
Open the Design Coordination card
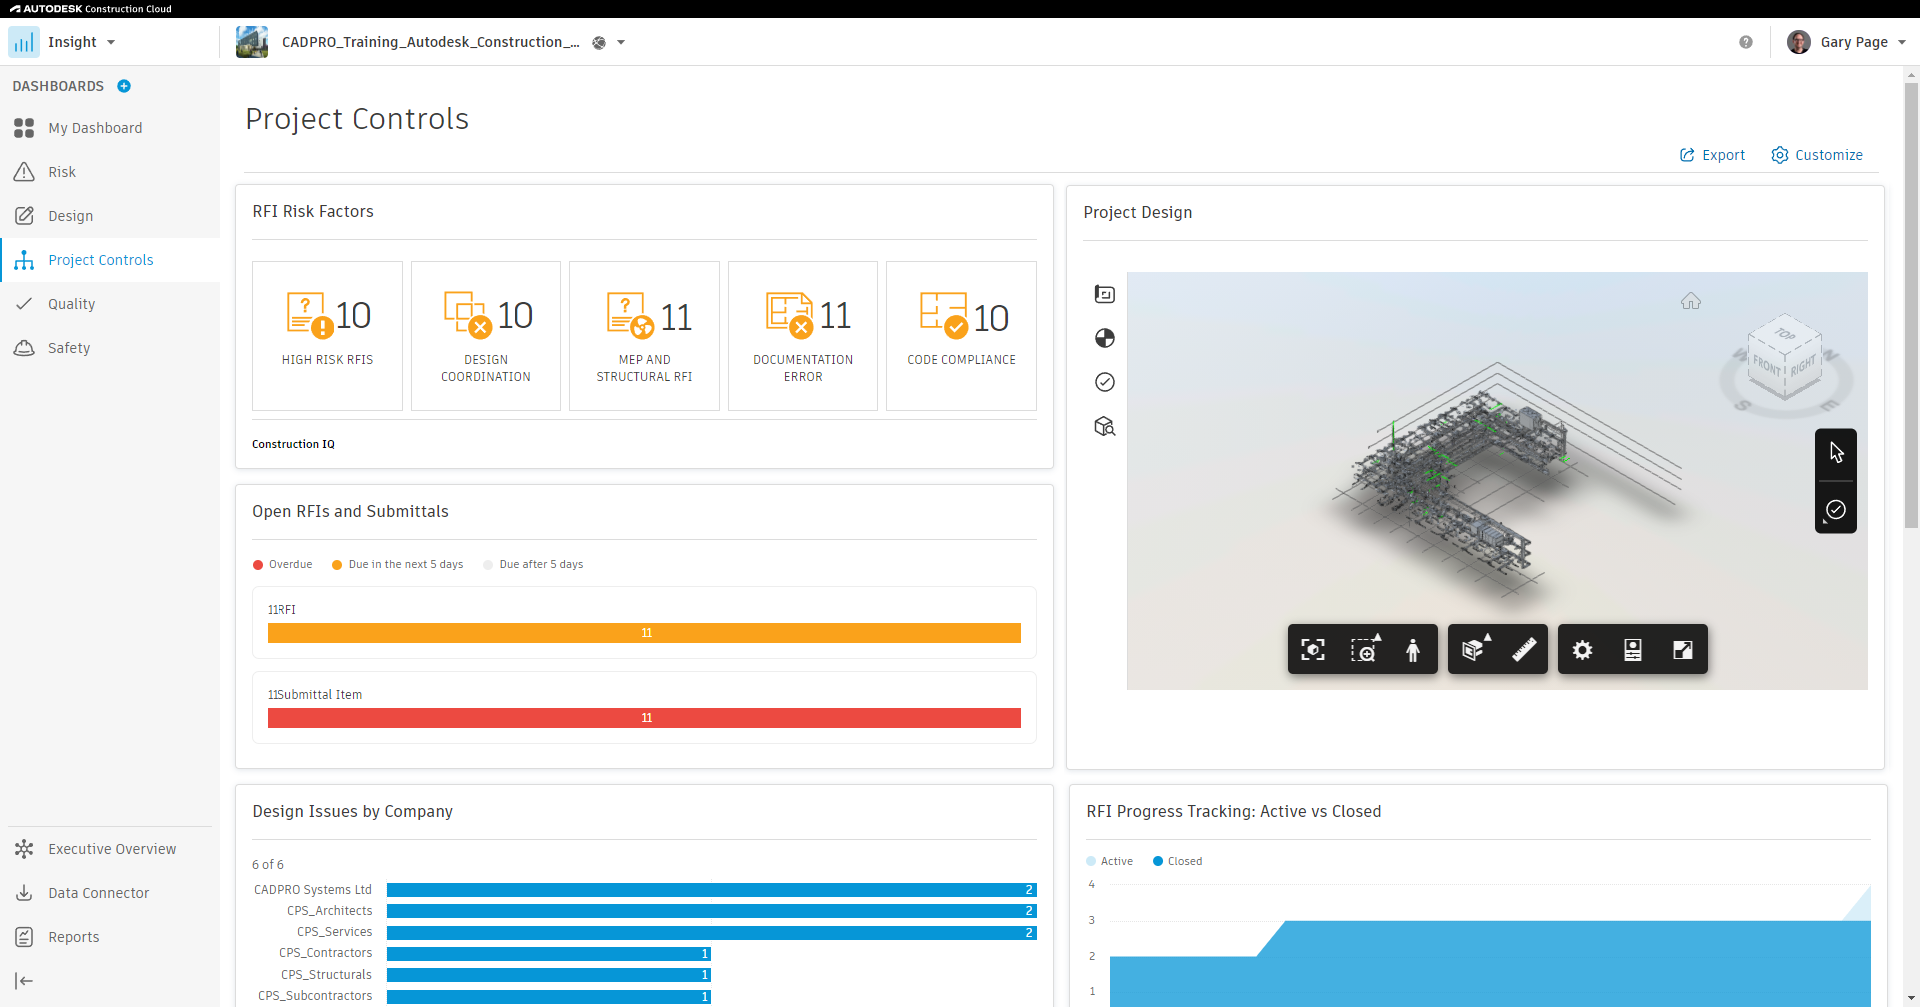tap(486, 336)
